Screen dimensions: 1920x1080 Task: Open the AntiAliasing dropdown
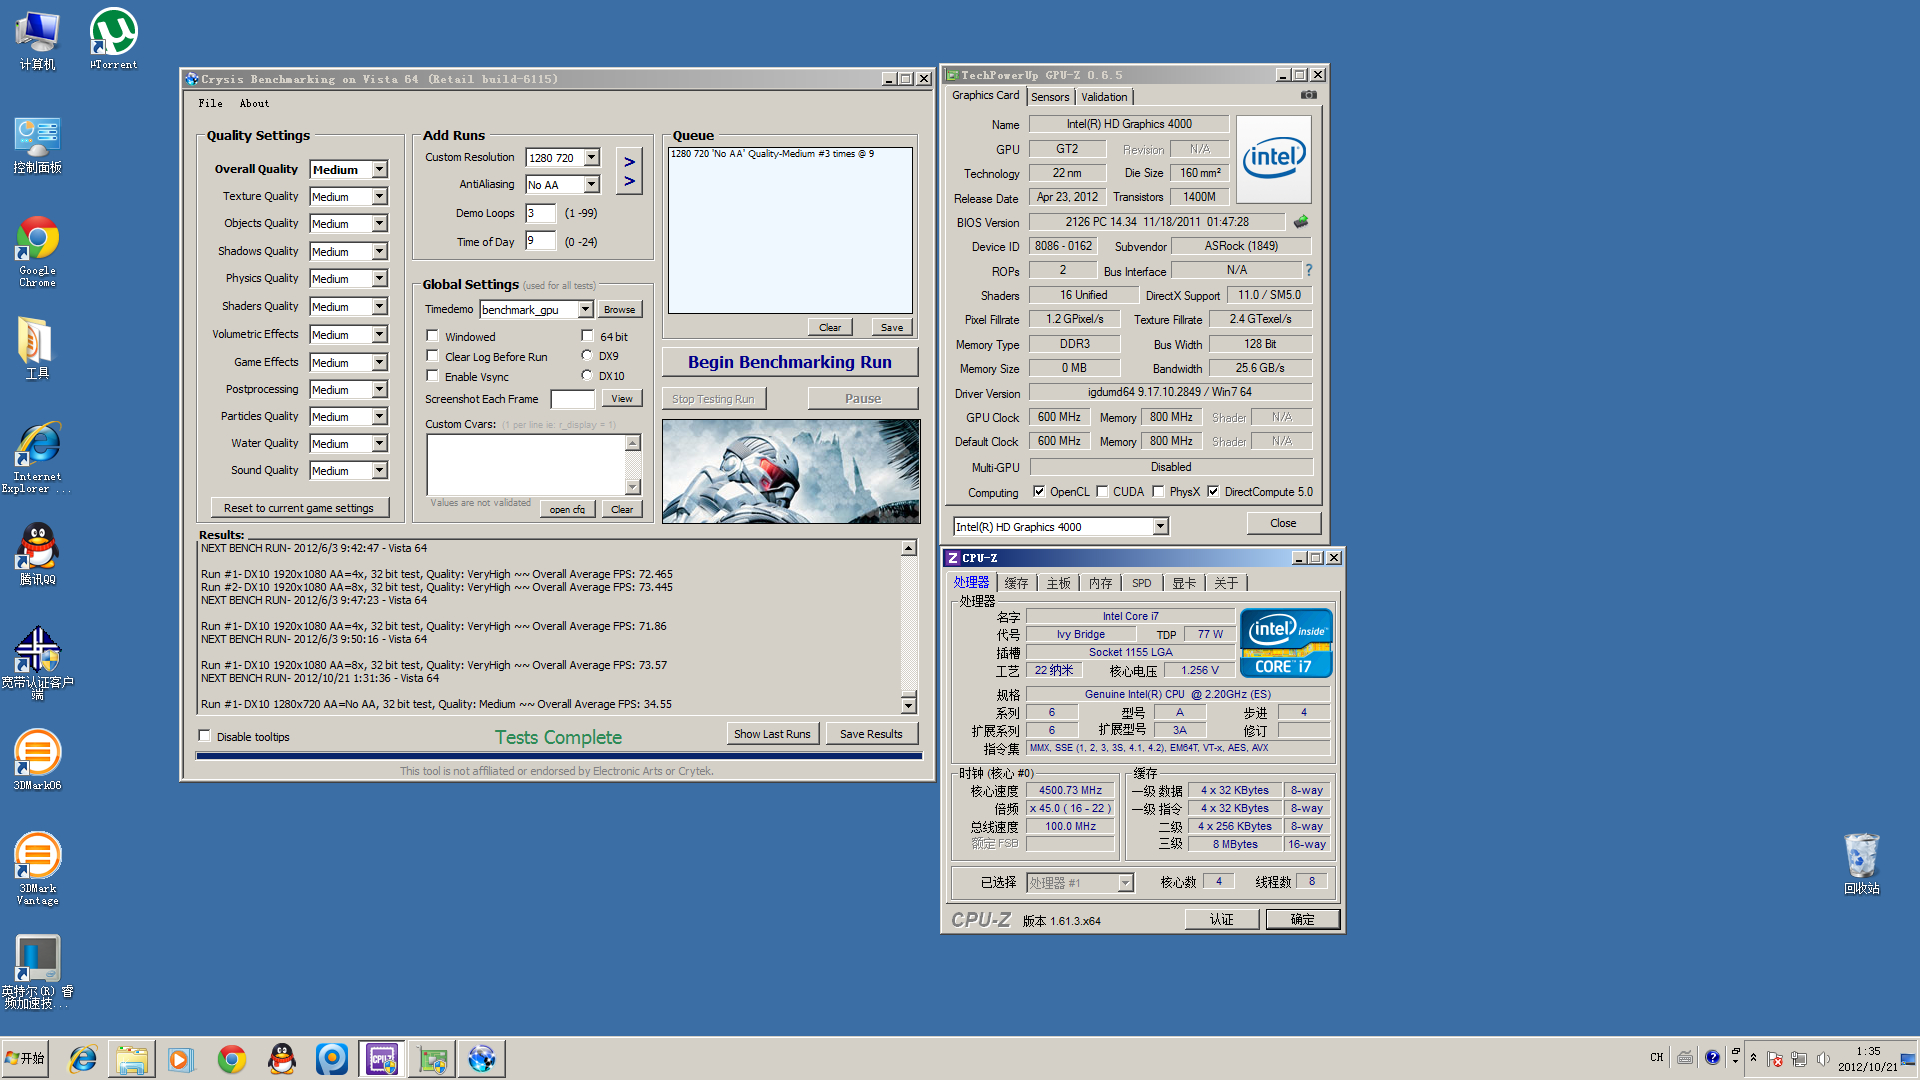pyautogui.click(x=592, y=185)
